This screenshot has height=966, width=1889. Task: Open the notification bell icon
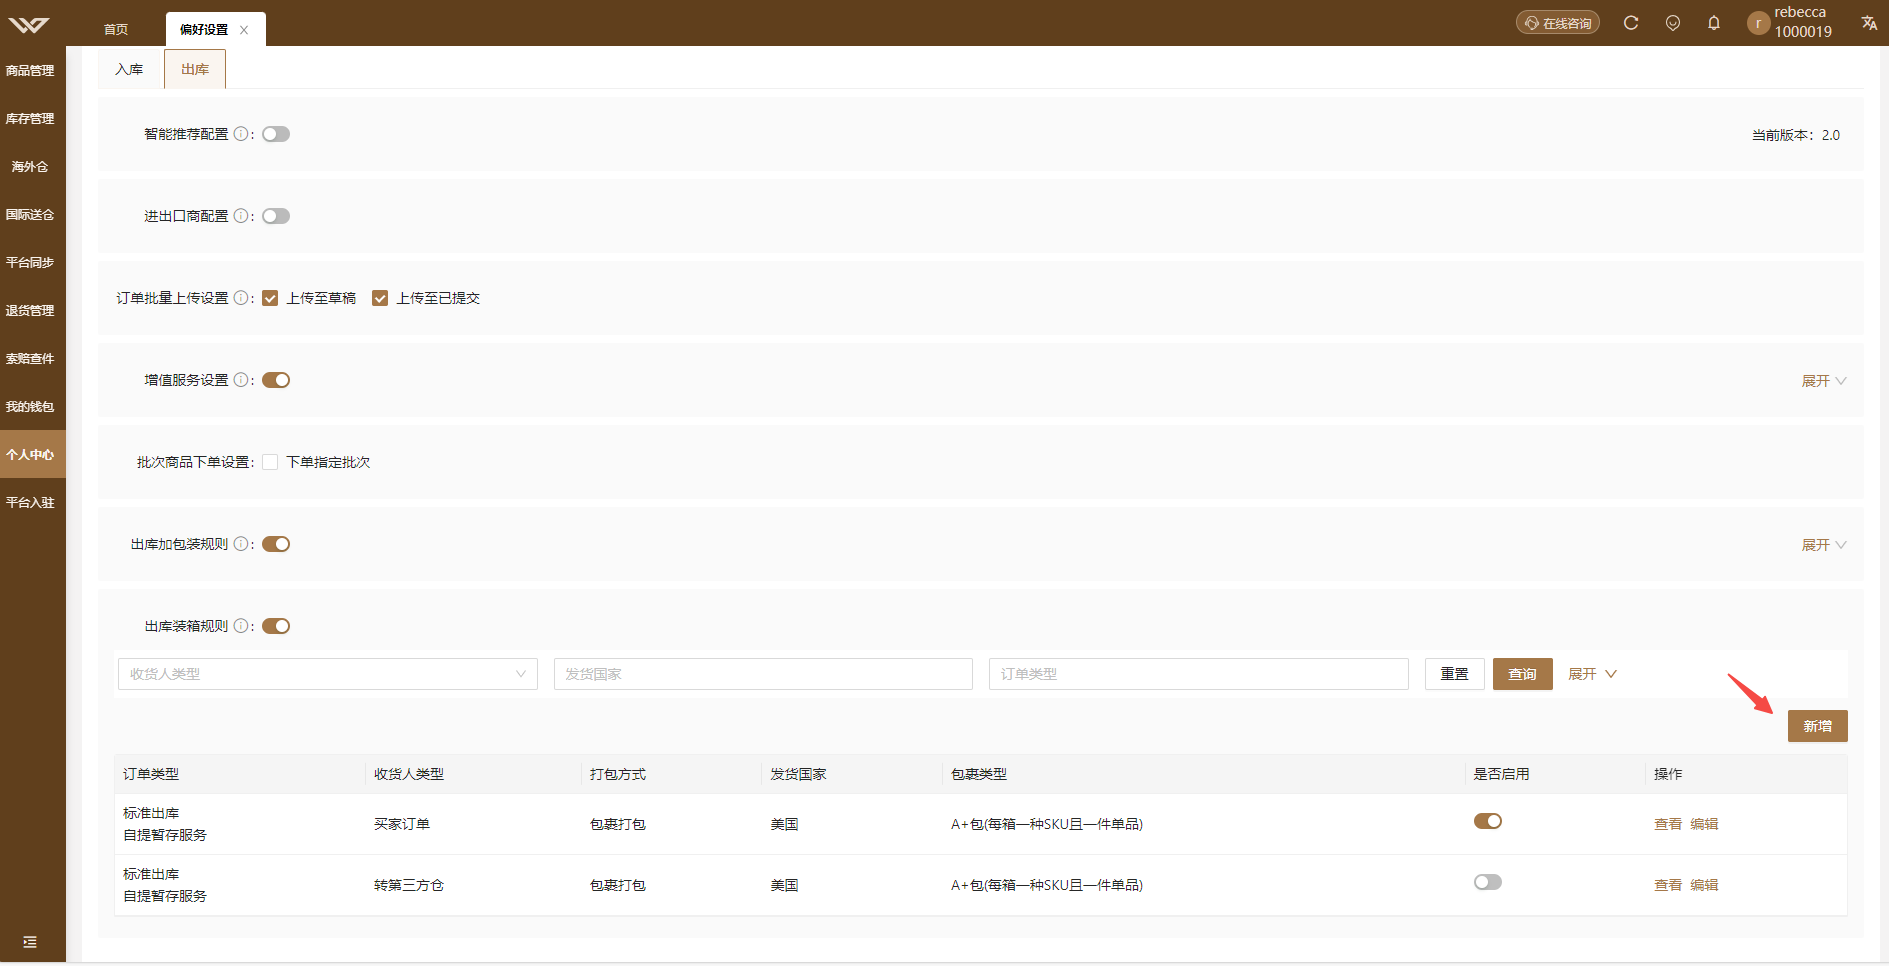coord(1714,23)
